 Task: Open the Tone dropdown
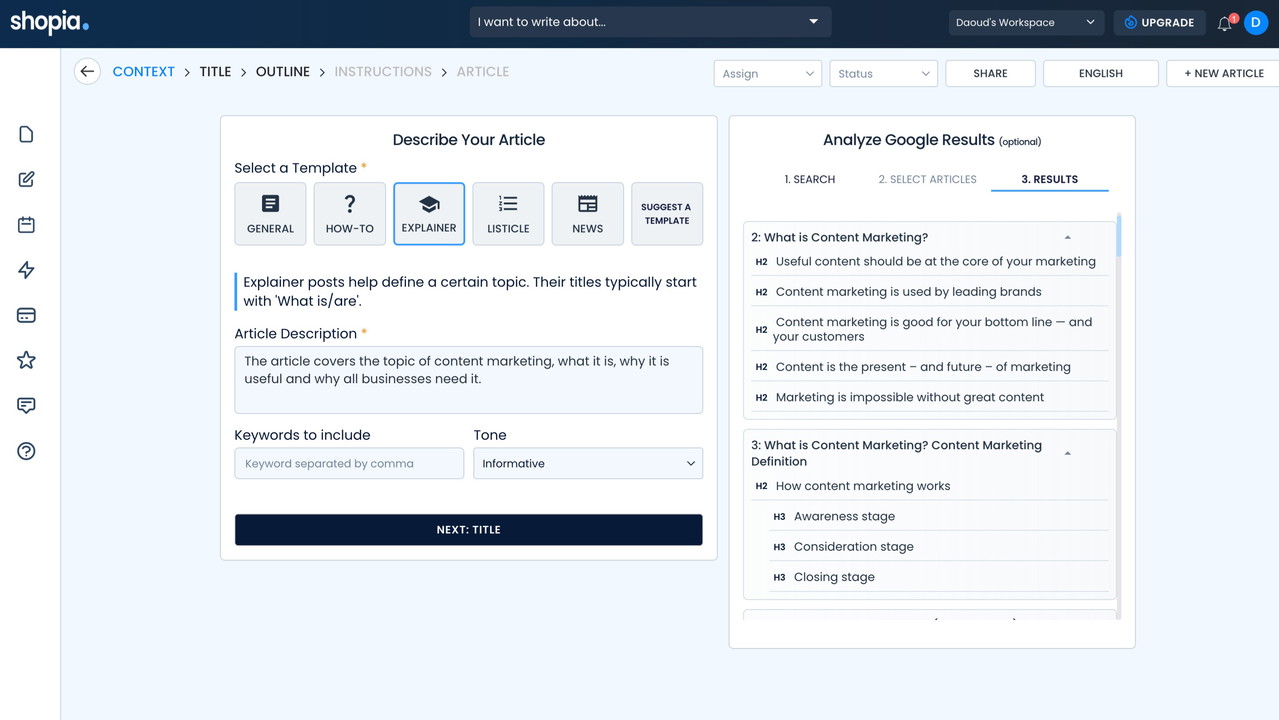pos(588,464)
